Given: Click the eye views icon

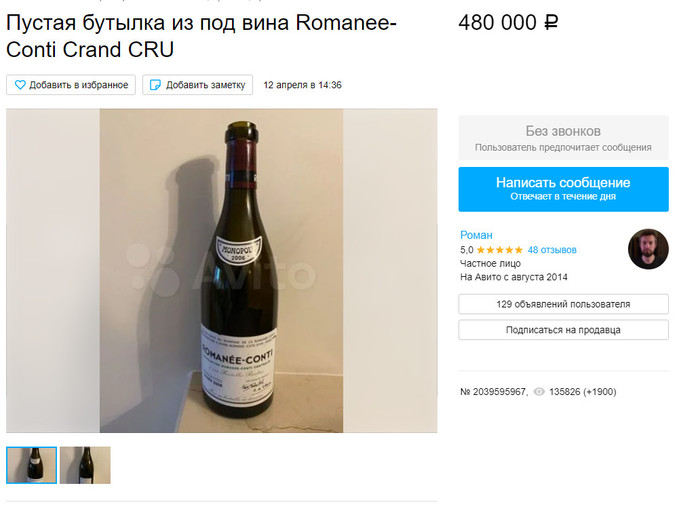Looking at the screenshot, I should pyautogui.click(x=539, y=392).
